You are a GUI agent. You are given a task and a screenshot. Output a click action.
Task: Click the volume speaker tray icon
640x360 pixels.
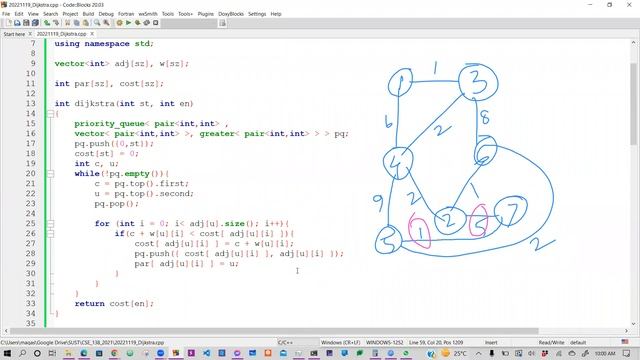tap(531, 353)
